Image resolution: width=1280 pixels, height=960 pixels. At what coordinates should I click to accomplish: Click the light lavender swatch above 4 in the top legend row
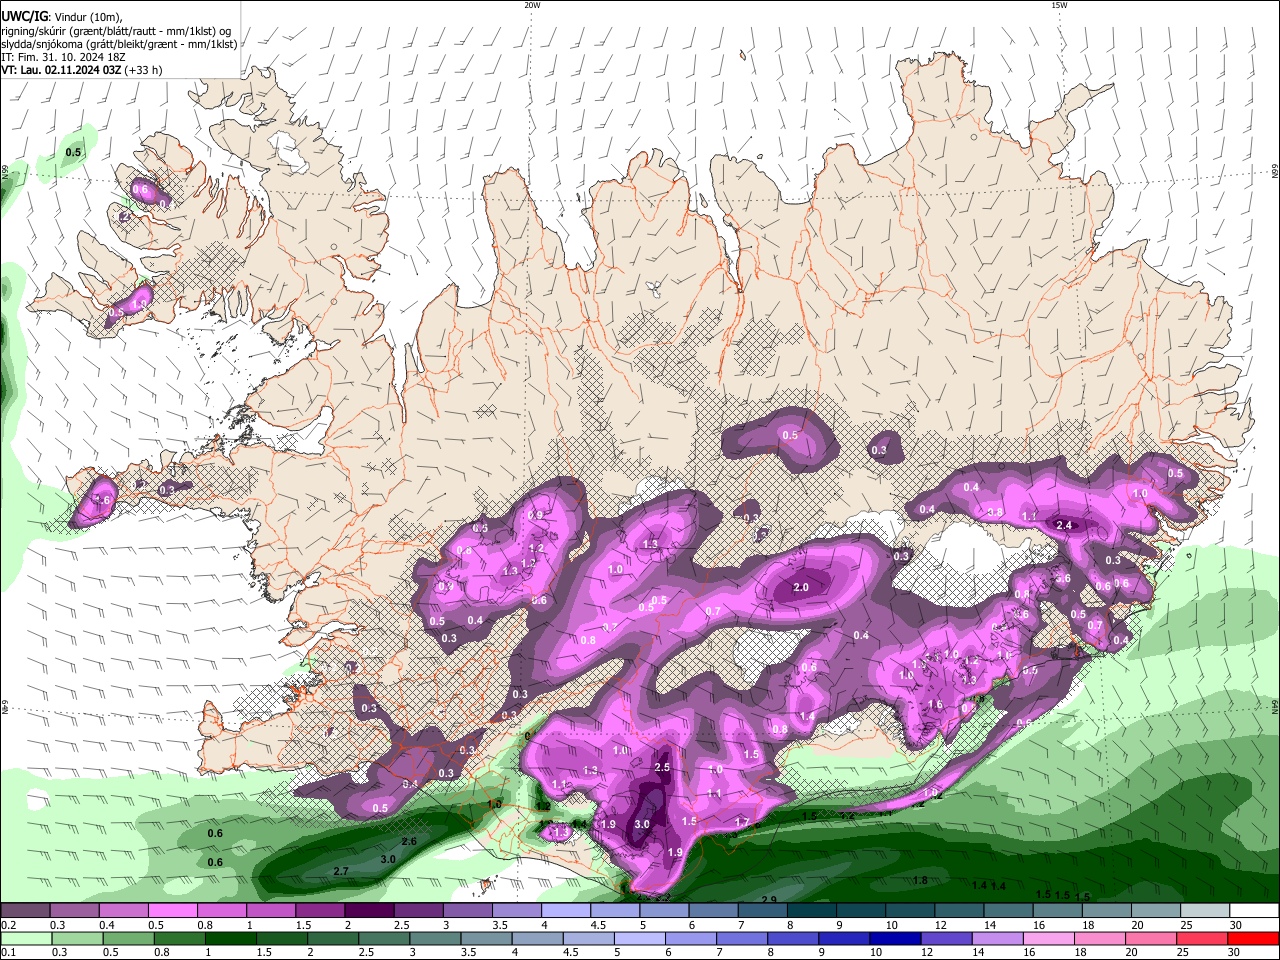[x=564, y=911]
